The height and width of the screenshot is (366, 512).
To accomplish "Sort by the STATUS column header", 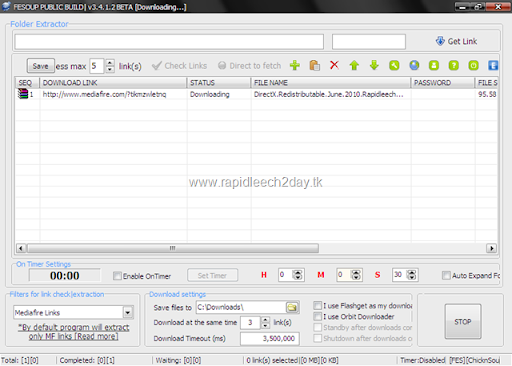I will click(x=219, y=83).
